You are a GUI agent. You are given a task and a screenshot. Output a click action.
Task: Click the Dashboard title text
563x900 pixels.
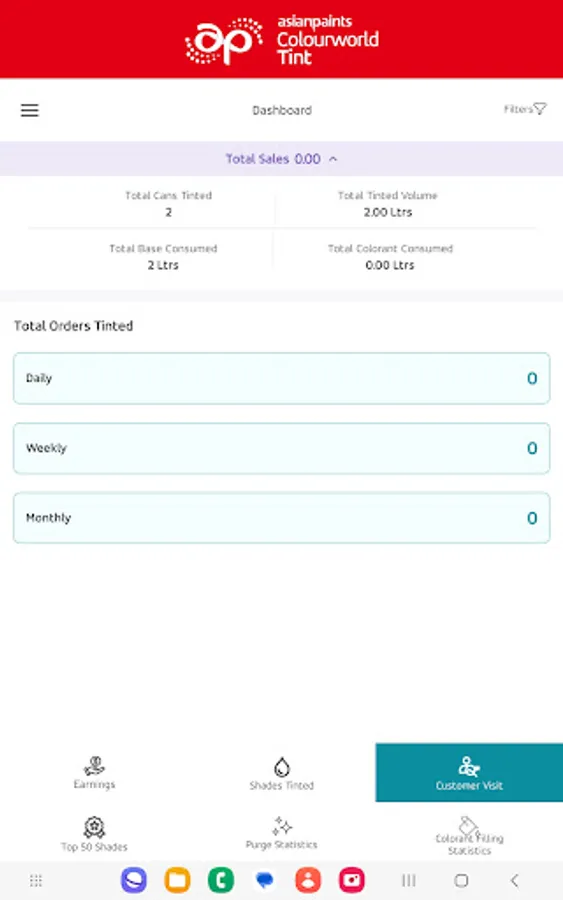coord(282,110)
